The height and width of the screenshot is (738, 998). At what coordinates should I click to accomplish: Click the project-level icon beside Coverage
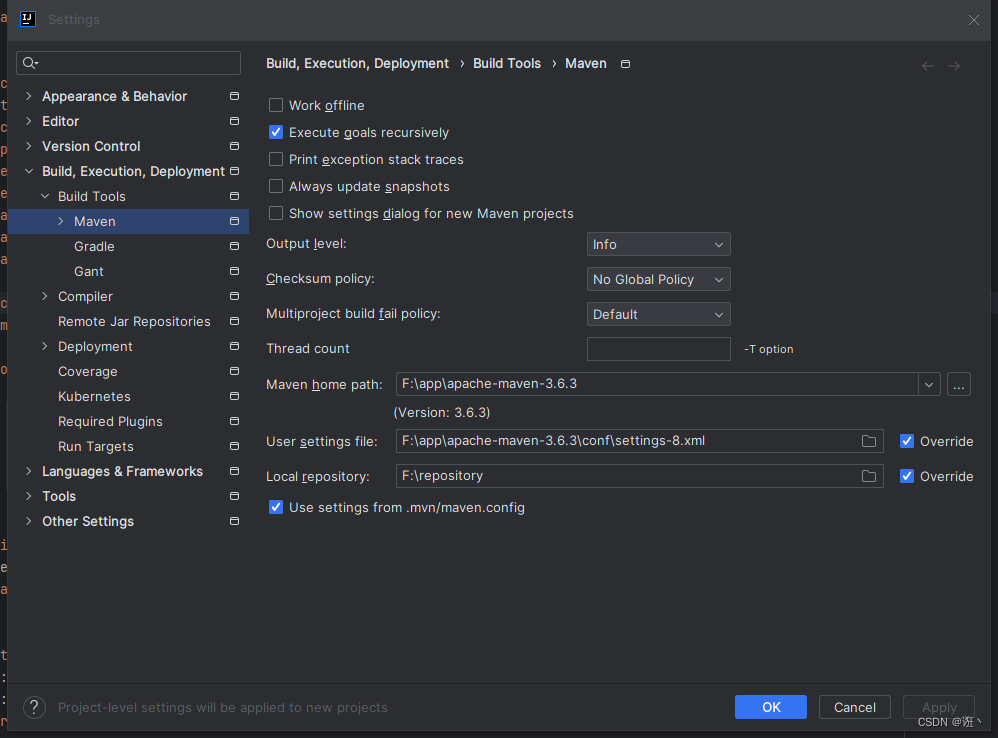[x=234, y=372]
